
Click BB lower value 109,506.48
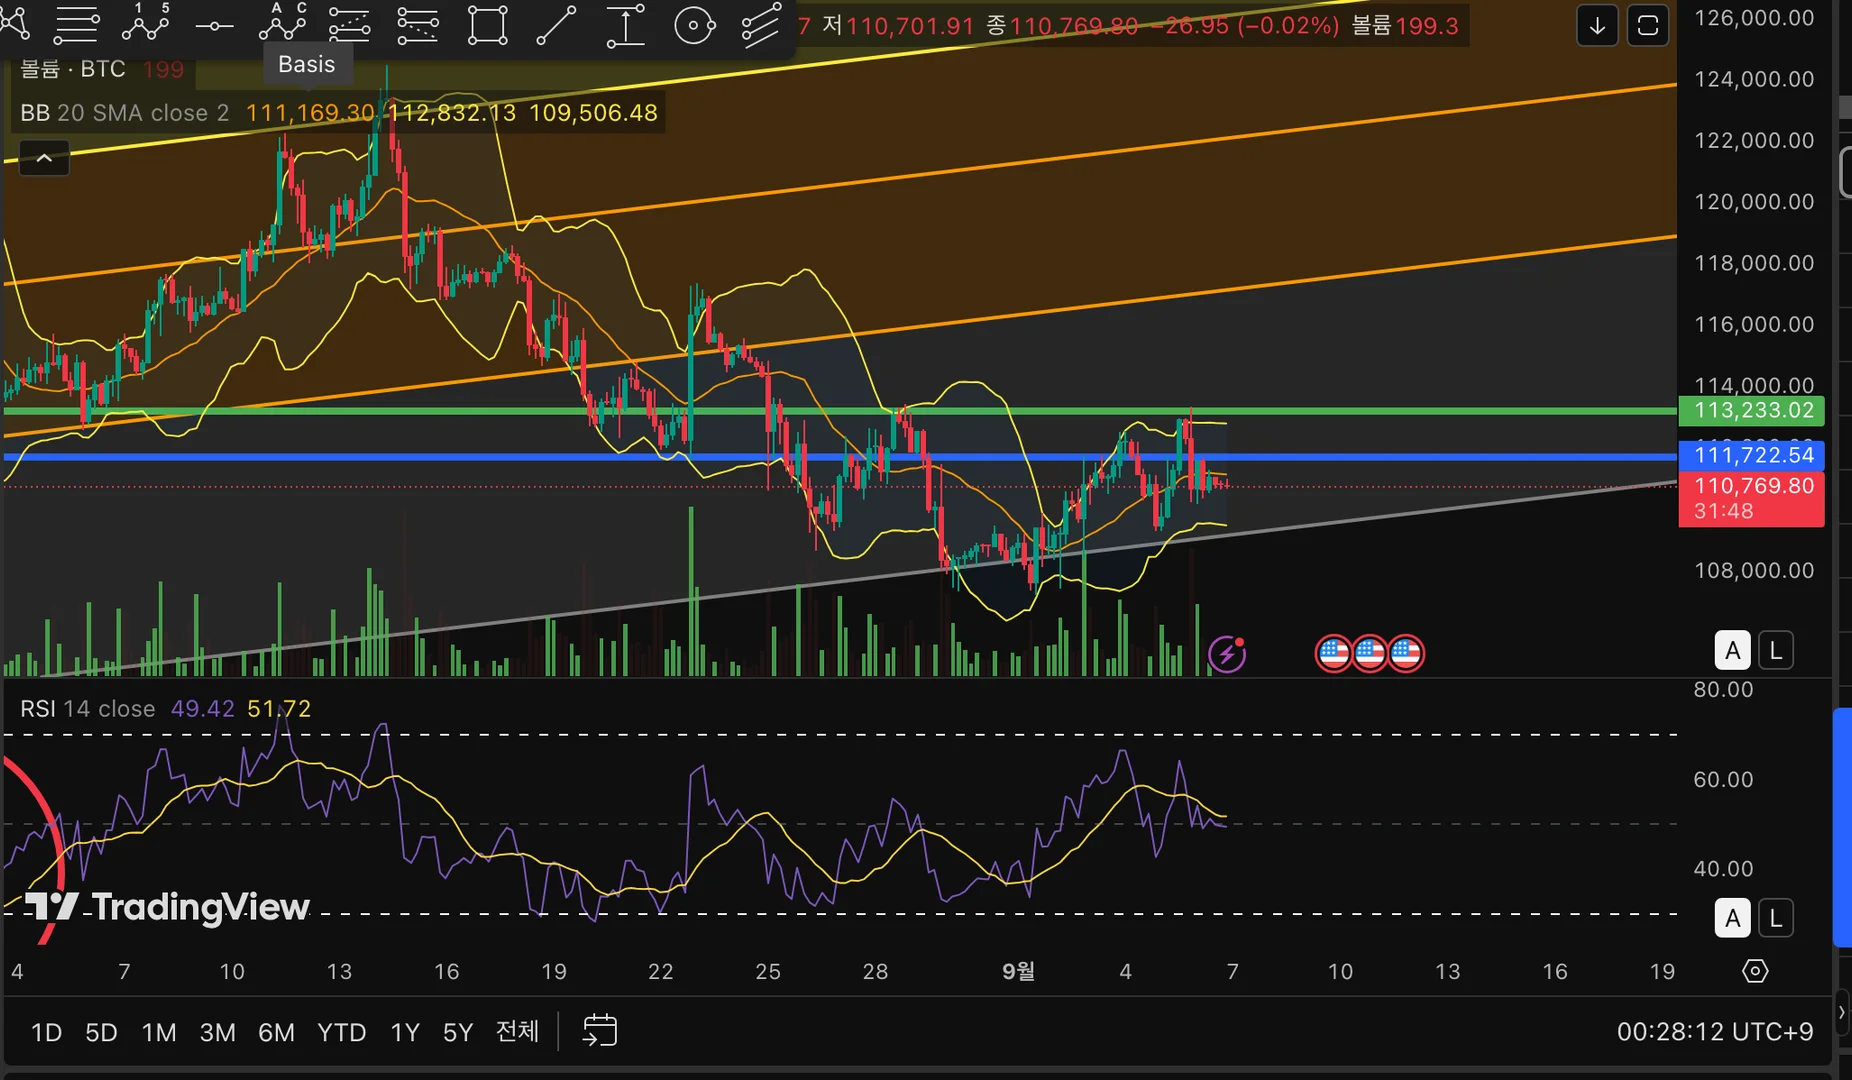[594, 113]
